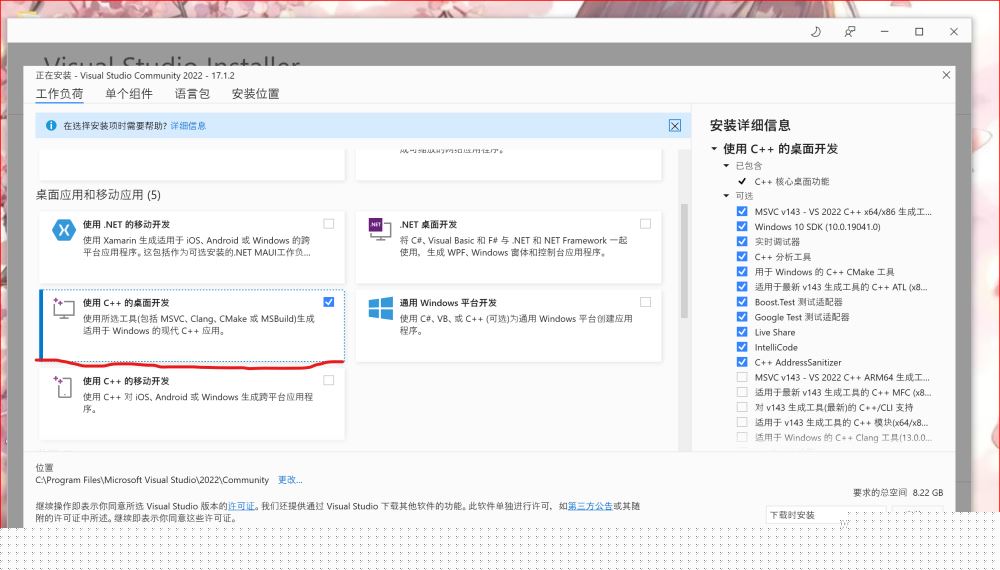Click the C++ desktop development monitor icon
1000x570 pixels.
point(63,308)
